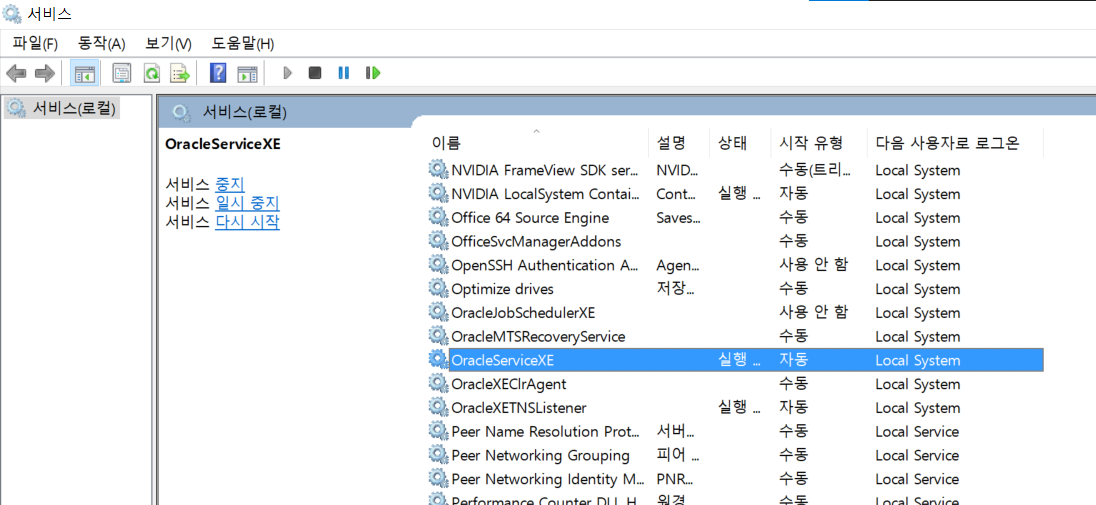Click the gear icon of OfficeSvcManagerAddons row
The width and height of the screenshot is (1096, 505).
[438, 241]
